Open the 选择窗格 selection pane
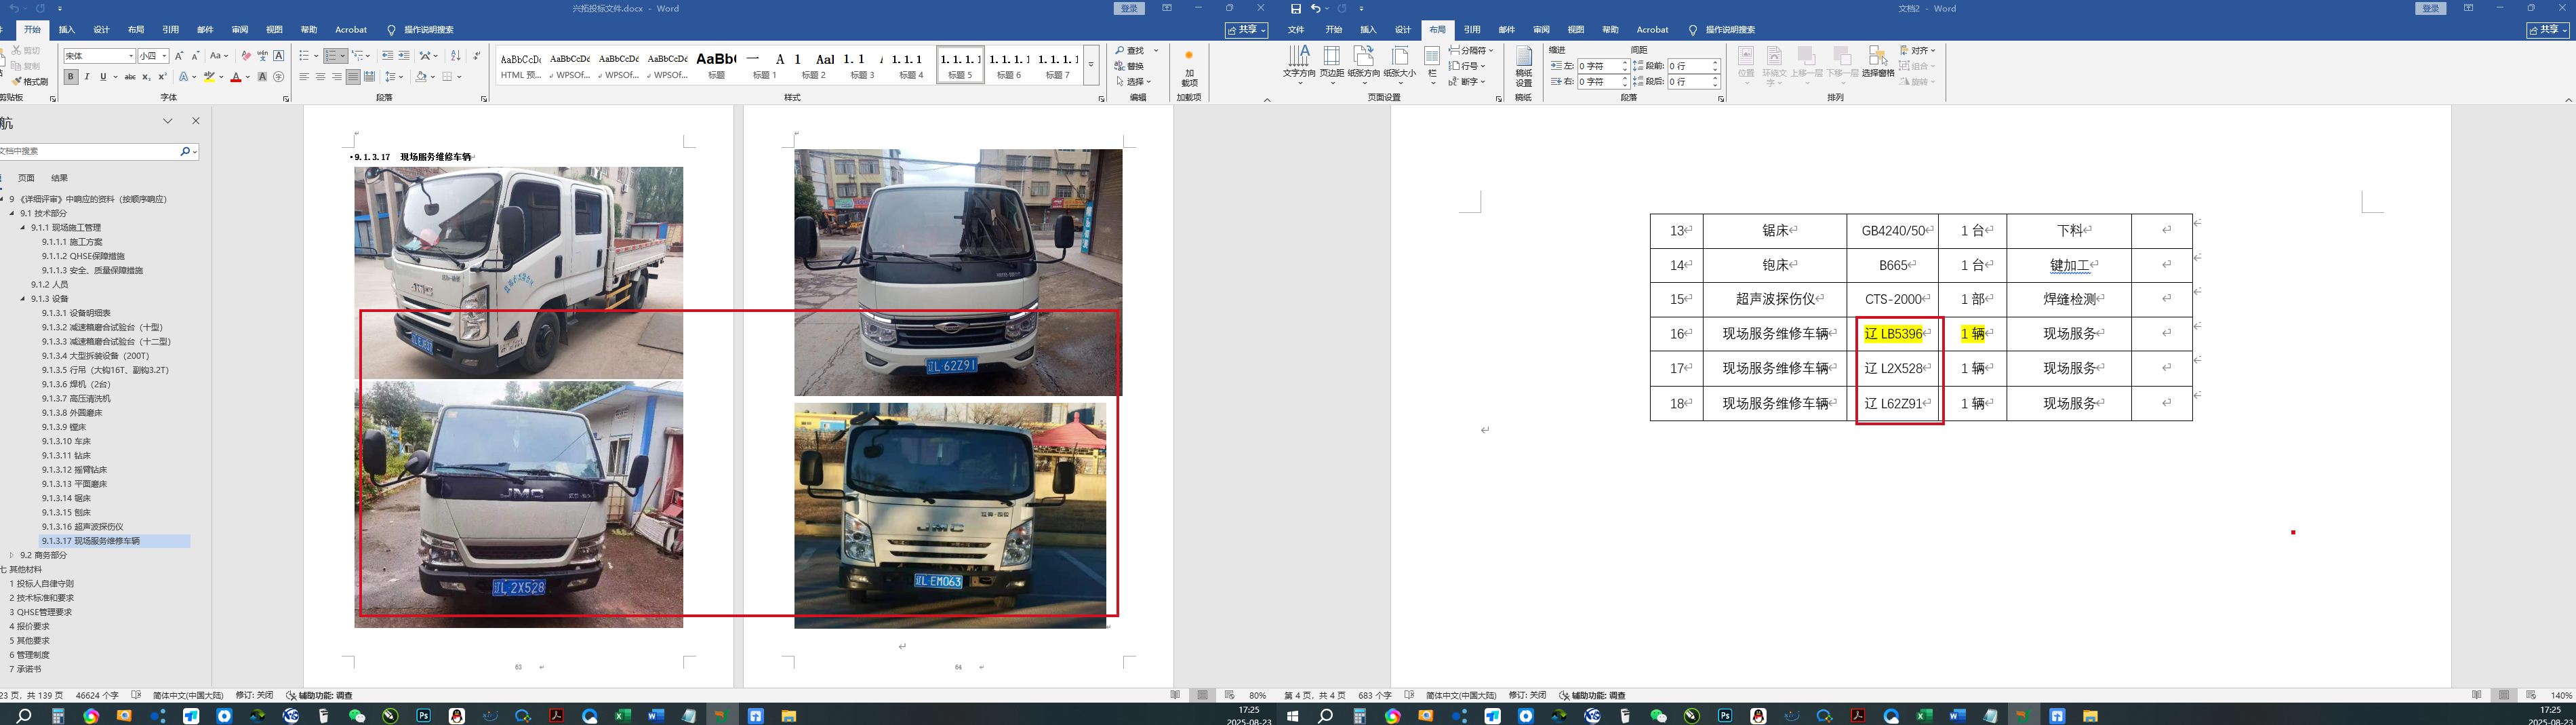The width and height of the screenshot is (2576, 725). point(1878,62)
